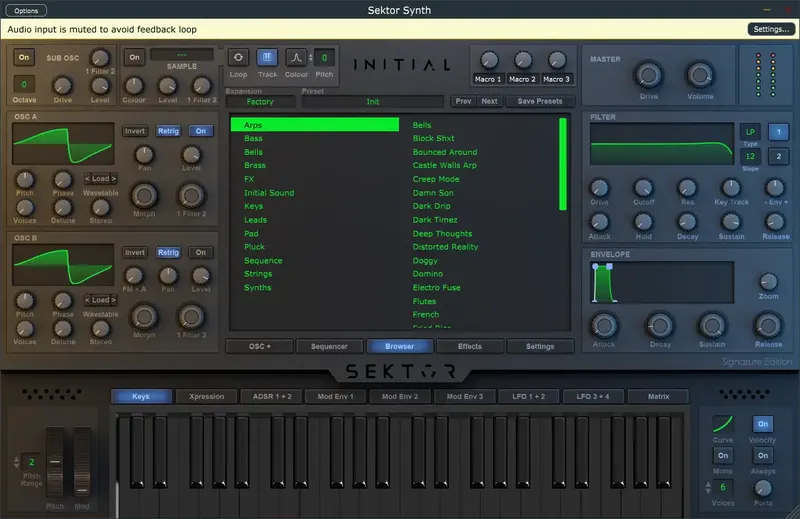Image resolution: width=800 pixels, height=519 pixels.
Task: Click the OSC B Morph knob
Action: [x=144, y=317]
